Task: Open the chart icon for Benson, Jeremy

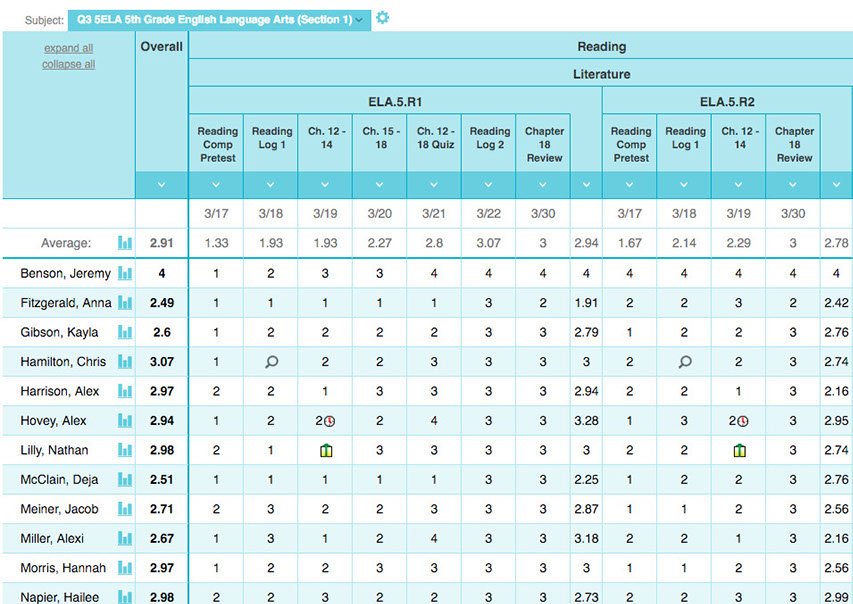Action: [x=125, y=273]
